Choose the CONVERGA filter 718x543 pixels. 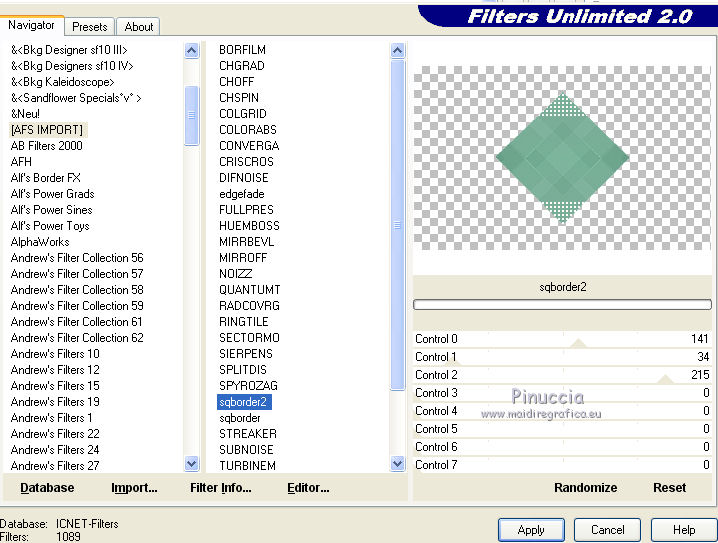click(249, 146)
